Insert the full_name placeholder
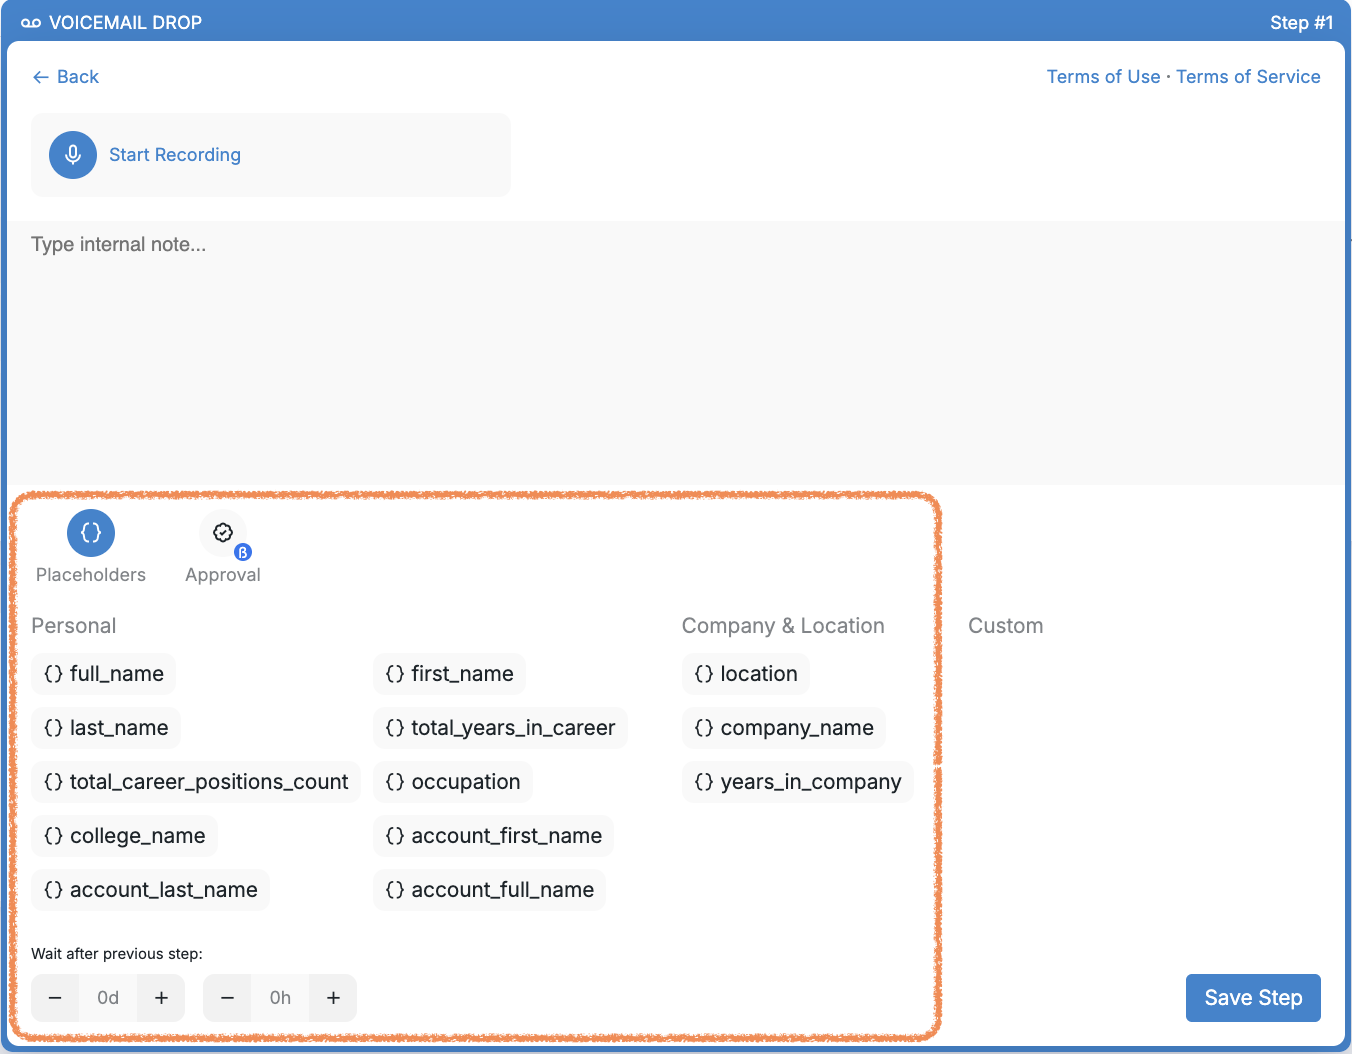1352x1054 pixels. 104,674
